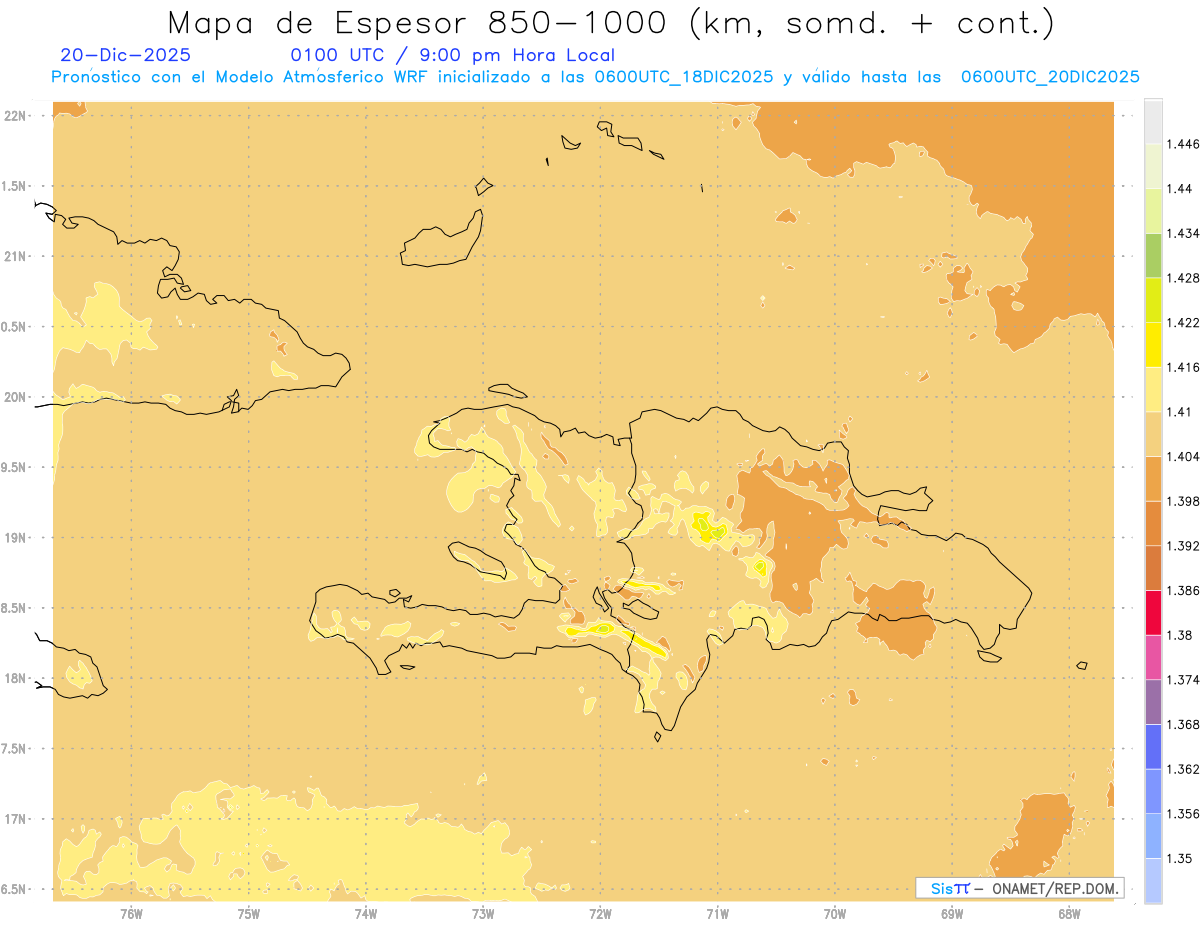
Task: Click the '19N' latitude label
Action: coord(17,538)
